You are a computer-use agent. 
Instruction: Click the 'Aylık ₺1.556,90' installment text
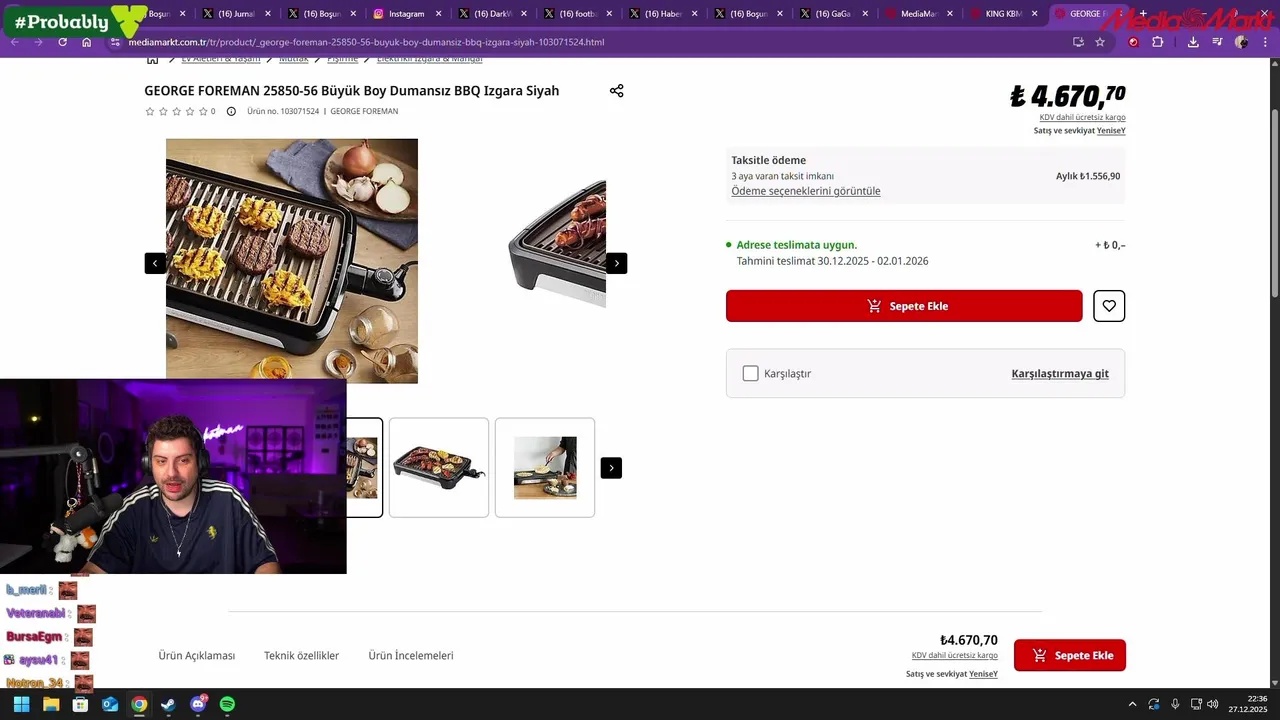click(1088, 176)
